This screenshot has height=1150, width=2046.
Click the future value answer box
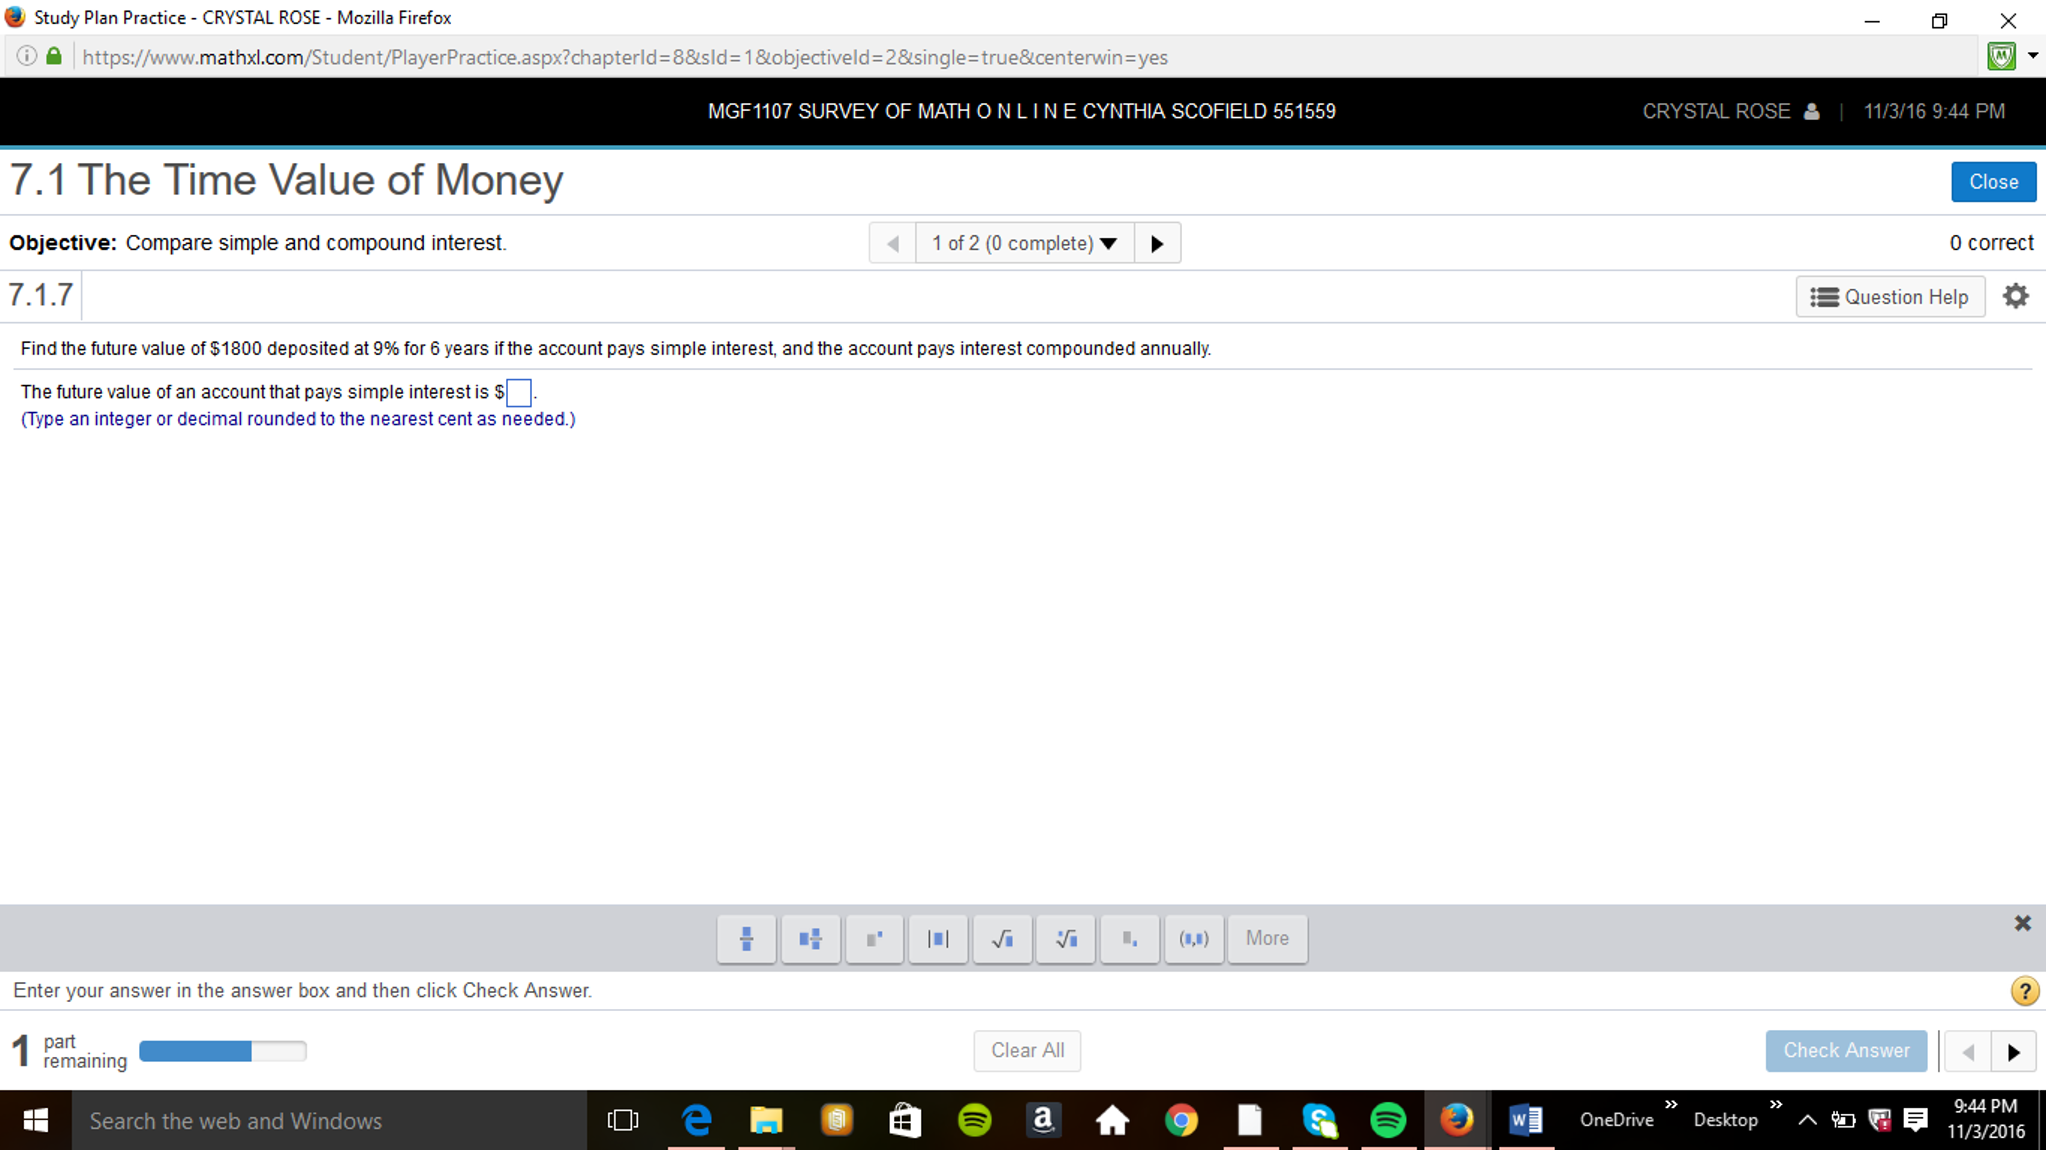click(518, 392)
